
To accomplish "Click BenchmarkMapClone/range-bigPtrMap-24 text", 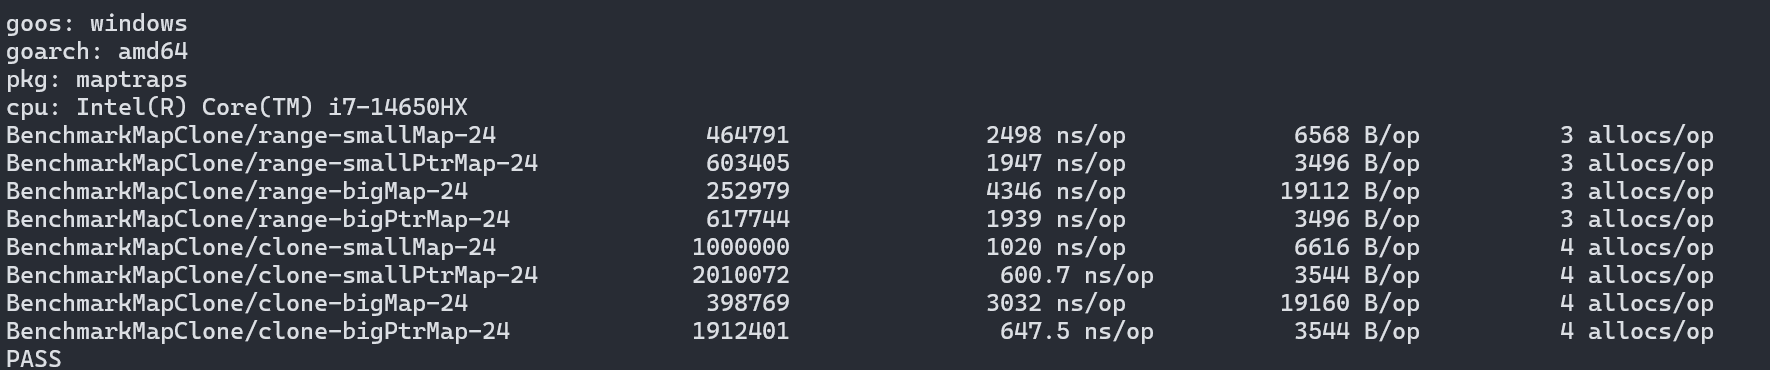I will pyautogui.click(x=258, y=219).
